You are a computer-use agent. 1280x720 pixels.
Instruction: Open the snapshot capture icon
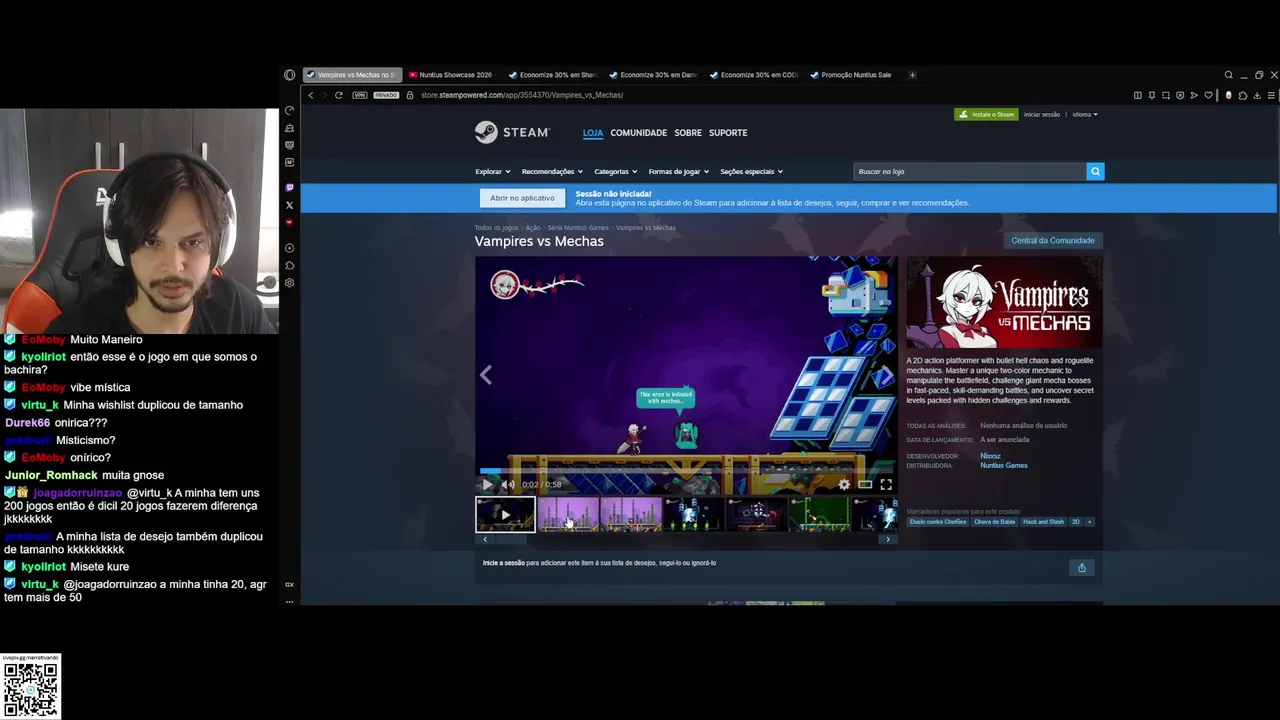(1166, 95)
